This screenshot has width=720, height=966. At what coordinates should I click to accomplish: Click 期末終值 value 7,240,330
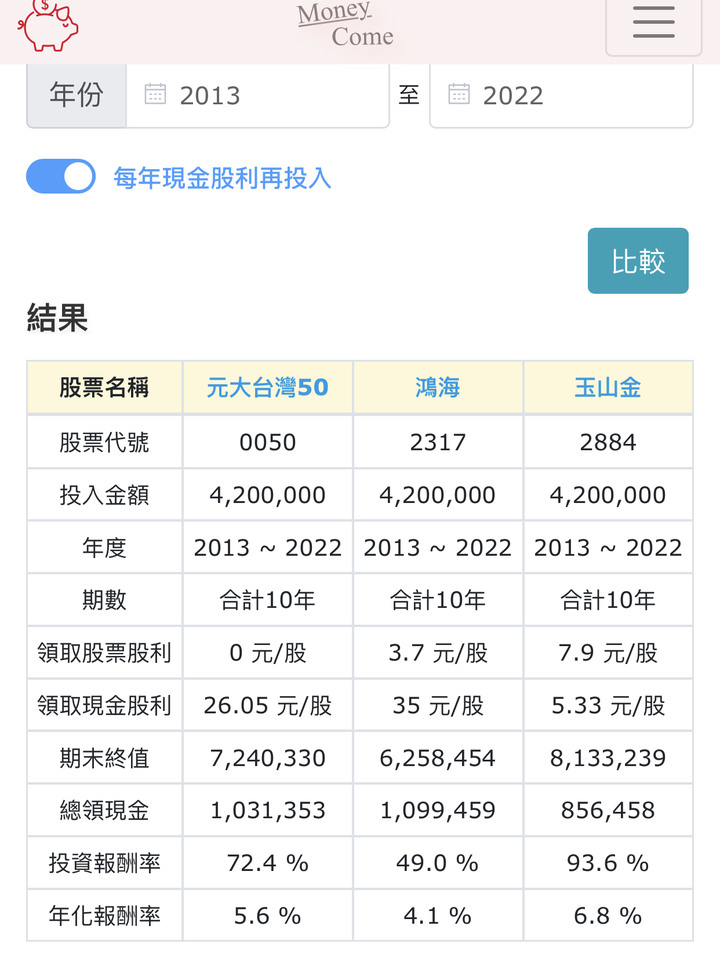[267, 758]
